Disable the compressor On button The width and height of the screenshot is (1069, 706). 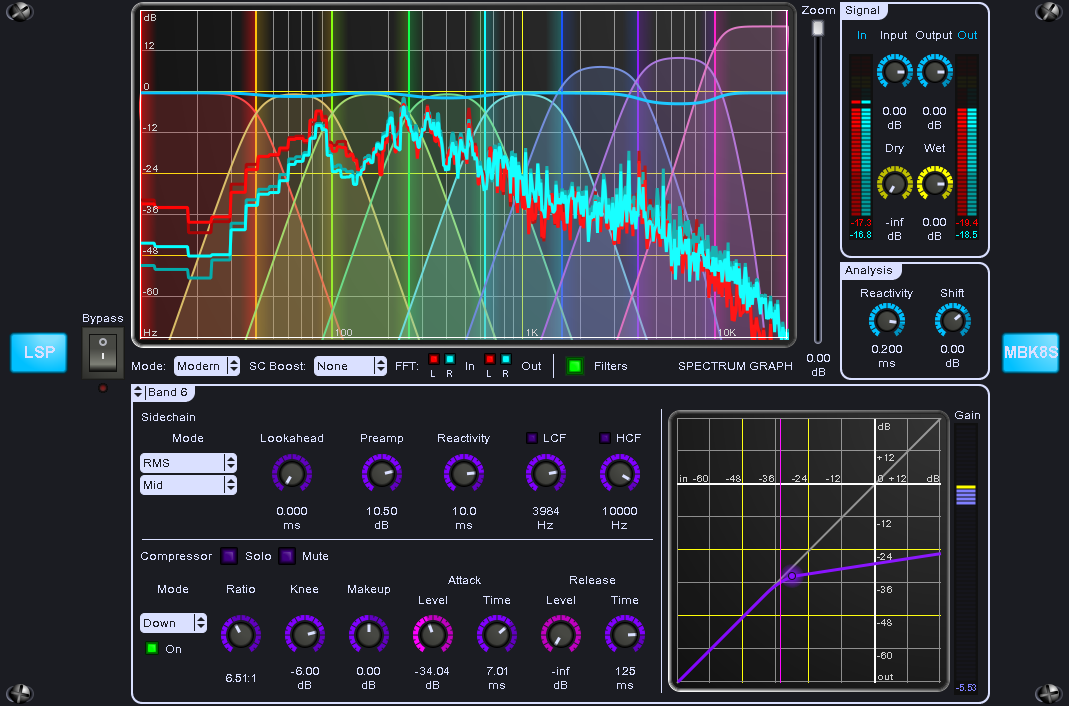(151, 649)
